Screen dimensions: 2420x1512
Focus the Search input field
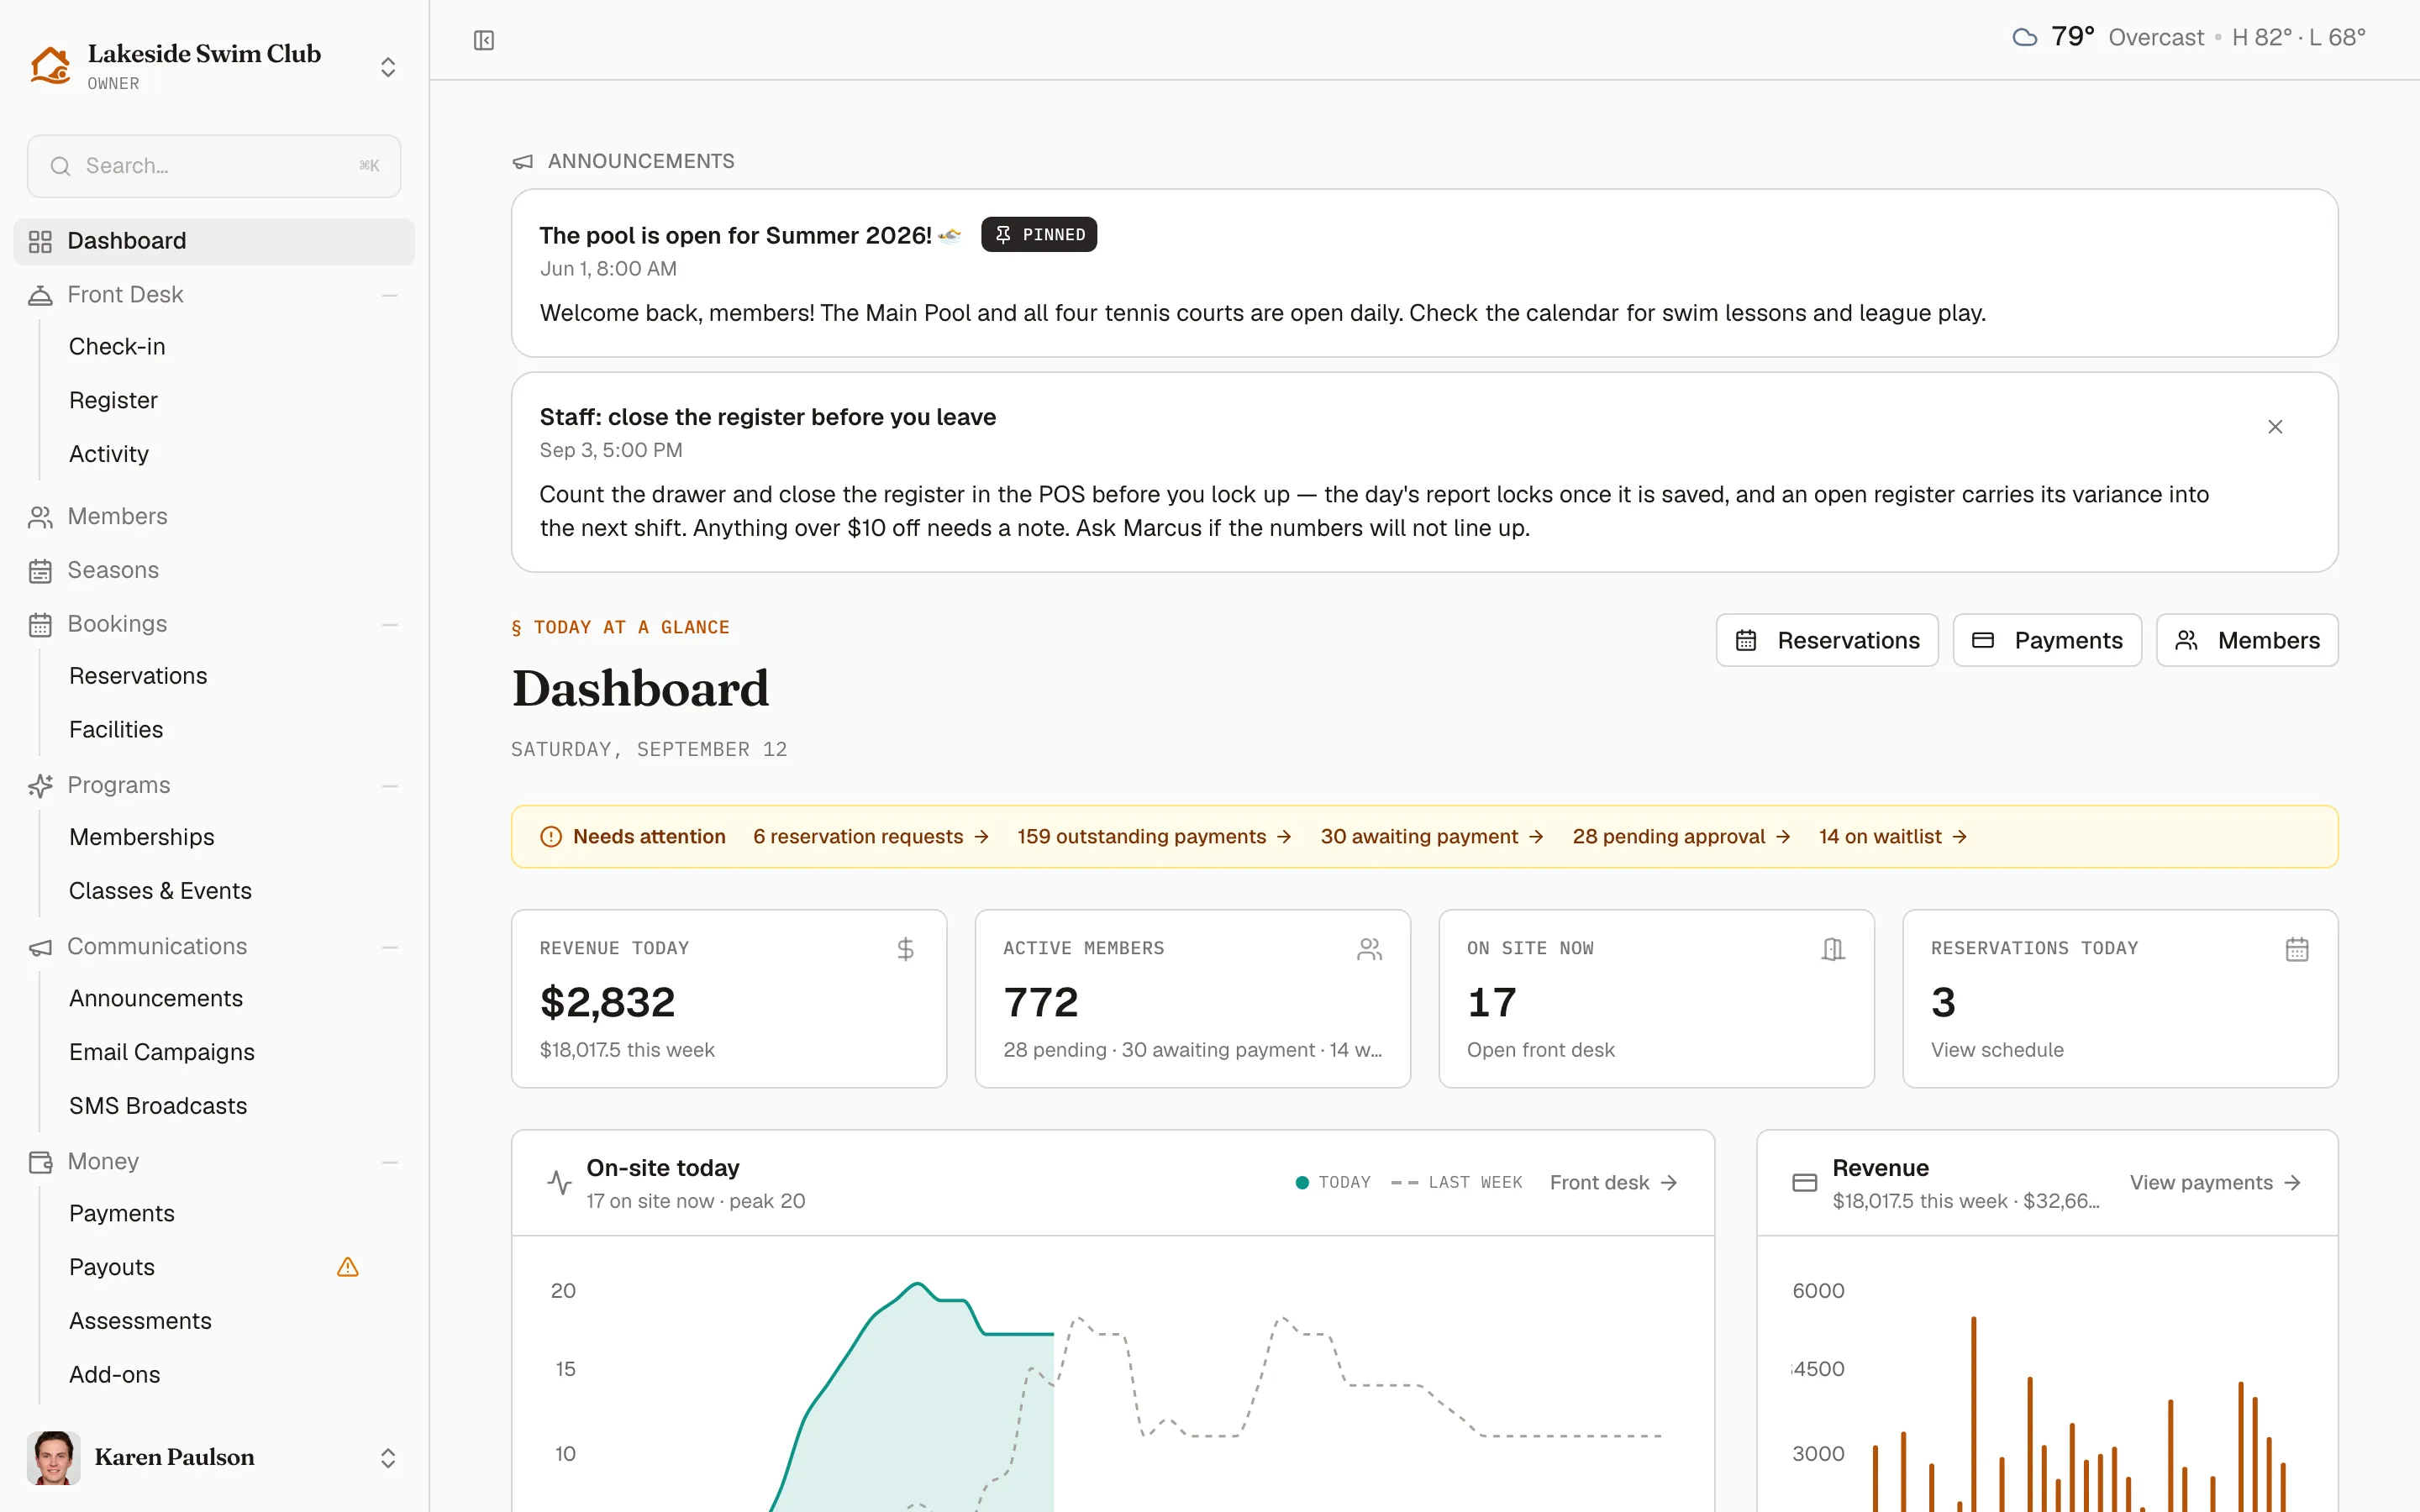click(x=214, y=166)
